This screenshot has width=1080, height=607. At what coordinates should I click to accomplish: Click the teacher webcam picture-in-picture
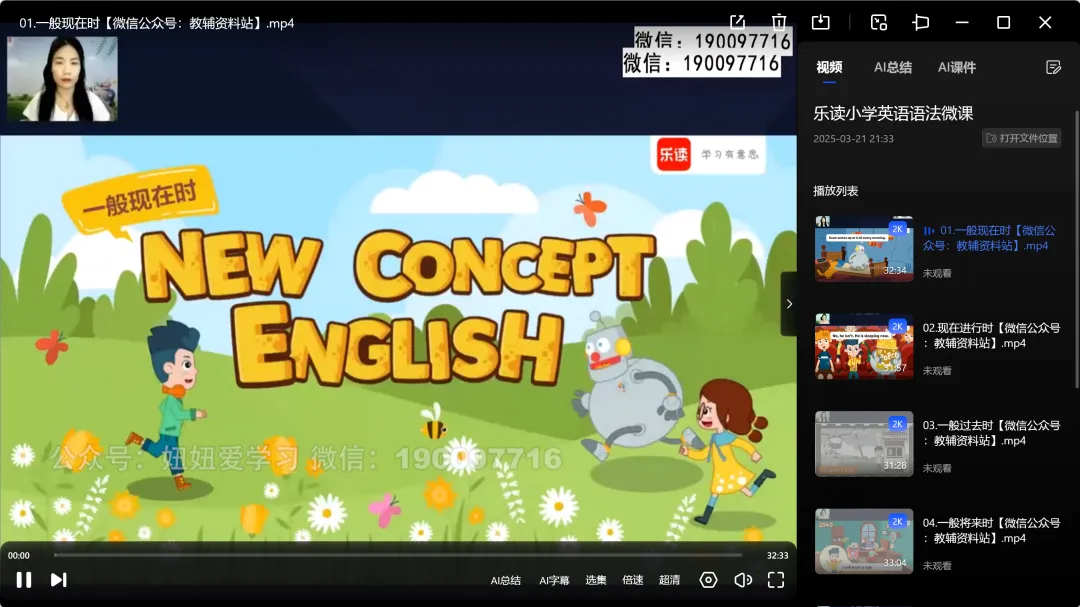pos(62,79)
